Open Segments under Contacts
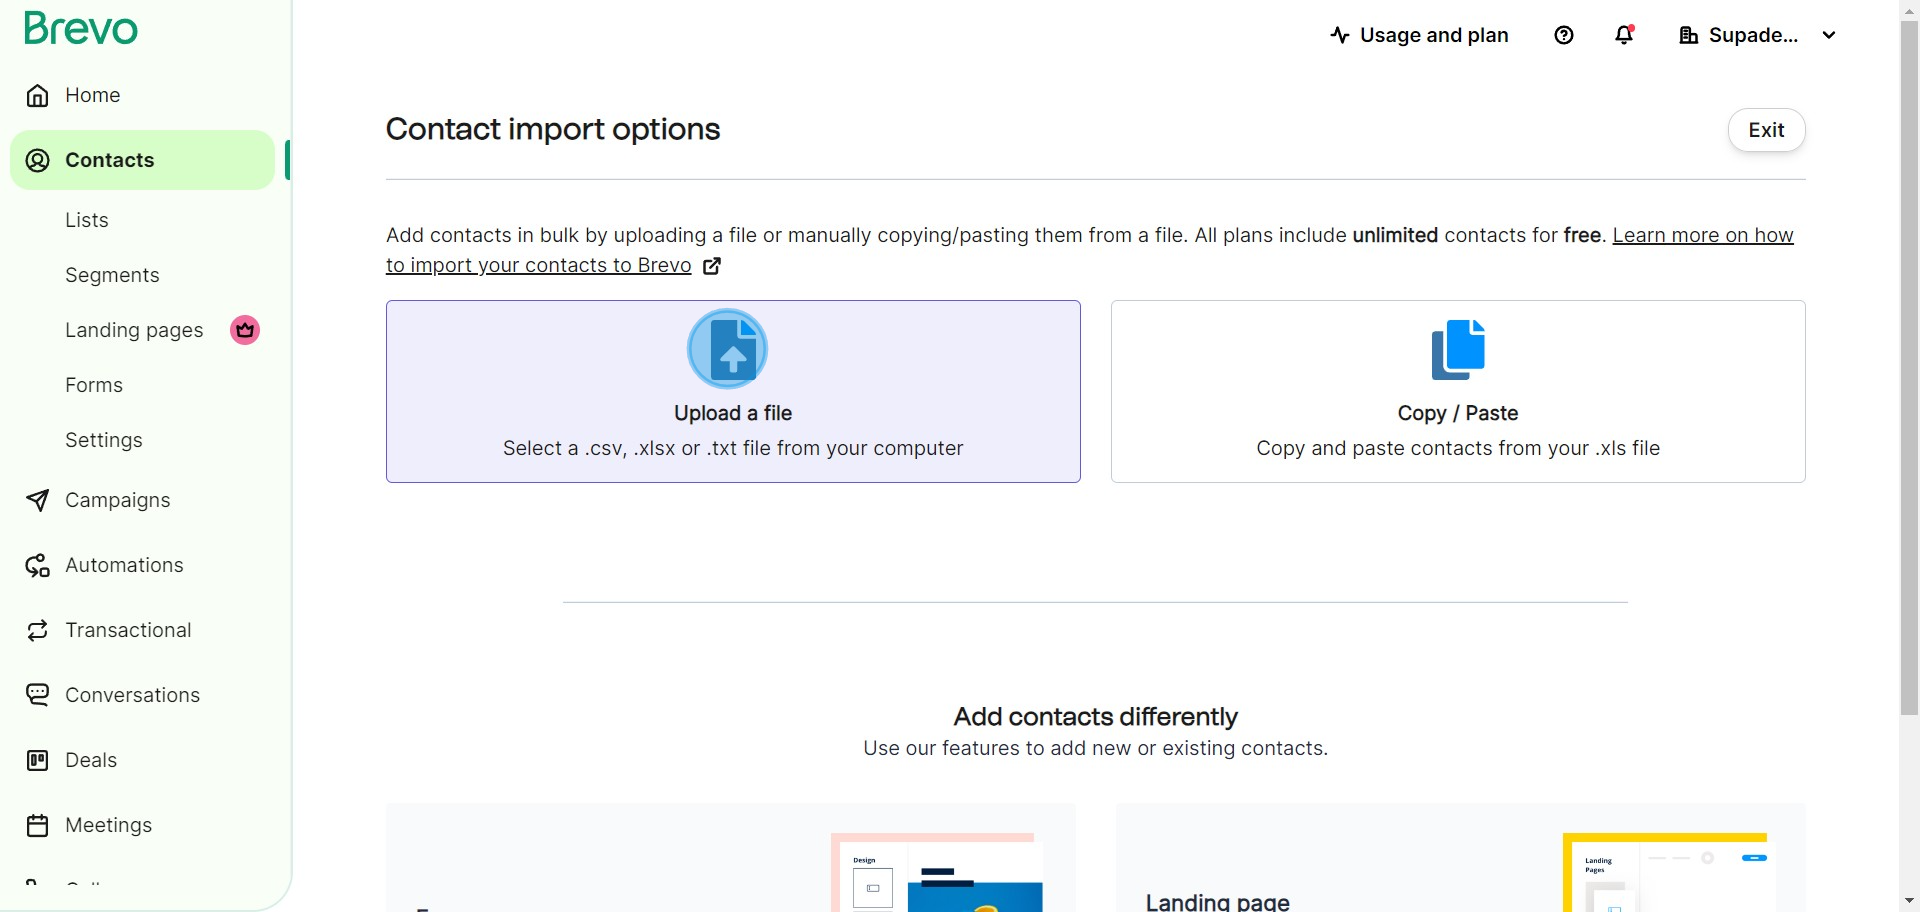The image size is (1920, 912). tap(112, 275)
